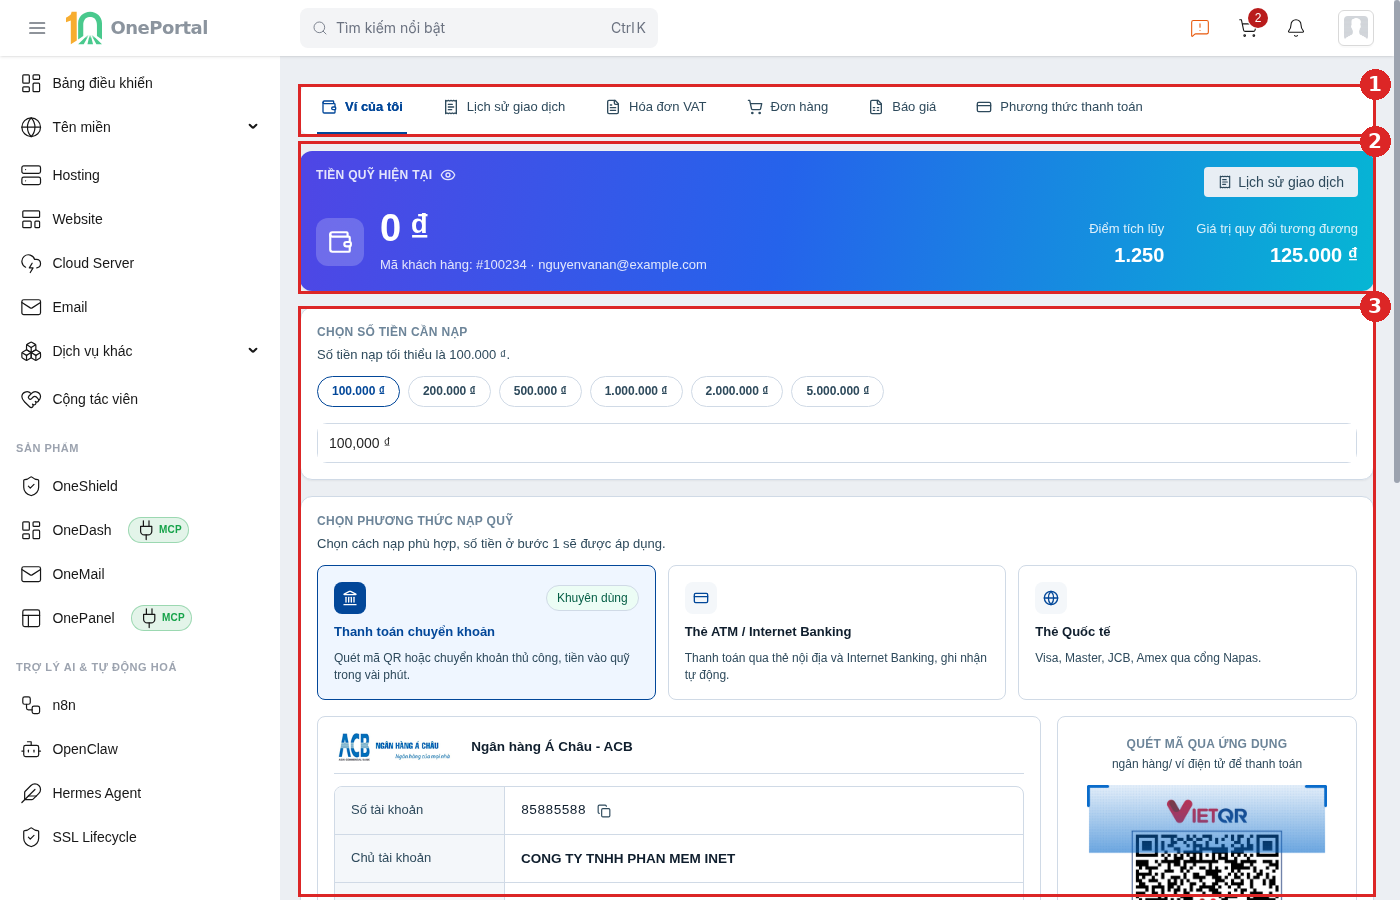Click the bank icon in Thanh toán chuyển khoản

(350, 598)
